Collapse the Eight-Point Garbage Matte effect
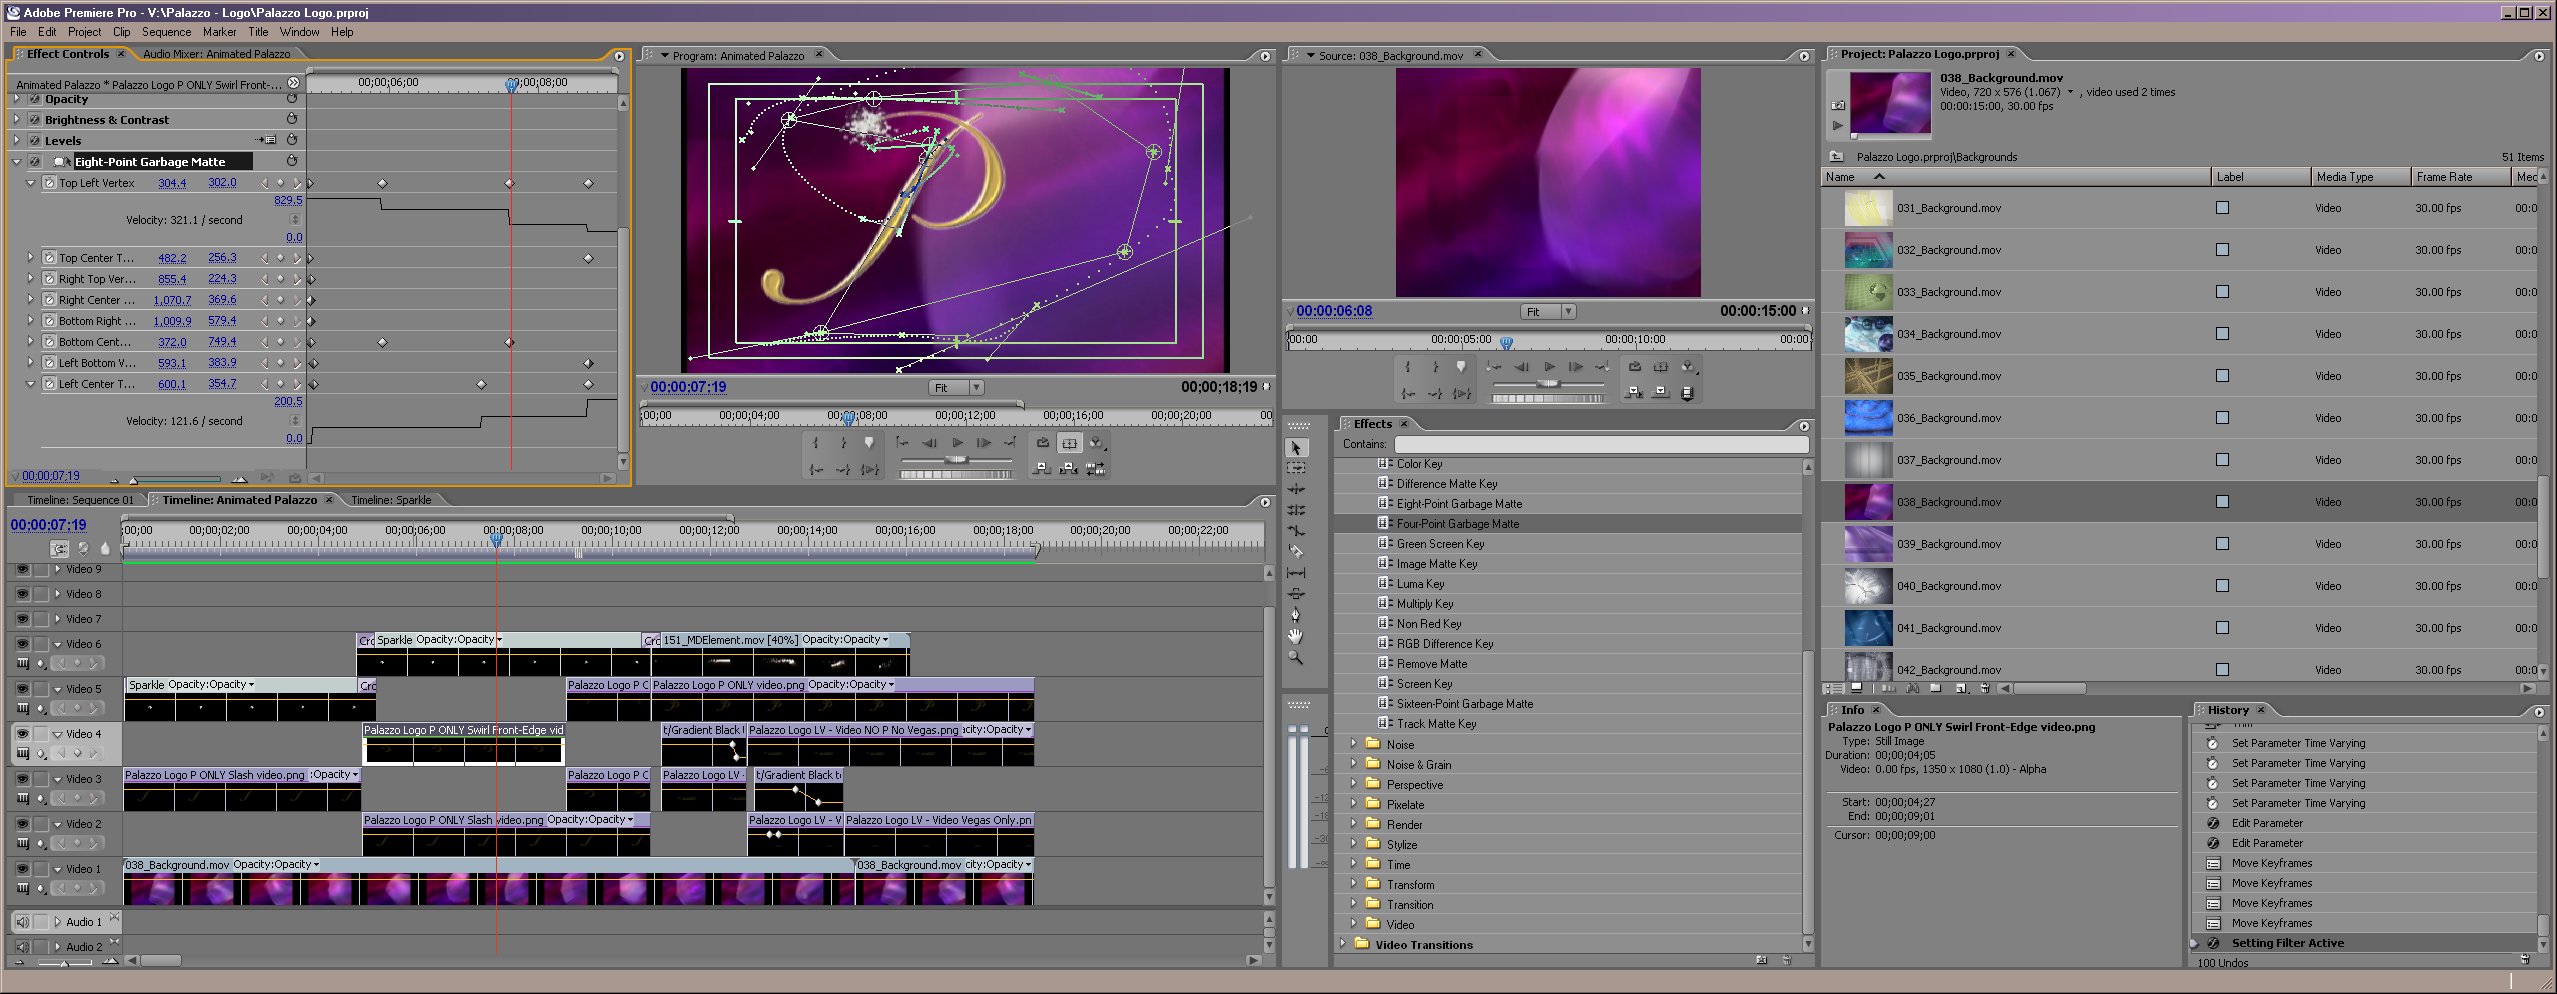Image resolution: width=2557 pixels, height=994 pixels. coord(17,161)
